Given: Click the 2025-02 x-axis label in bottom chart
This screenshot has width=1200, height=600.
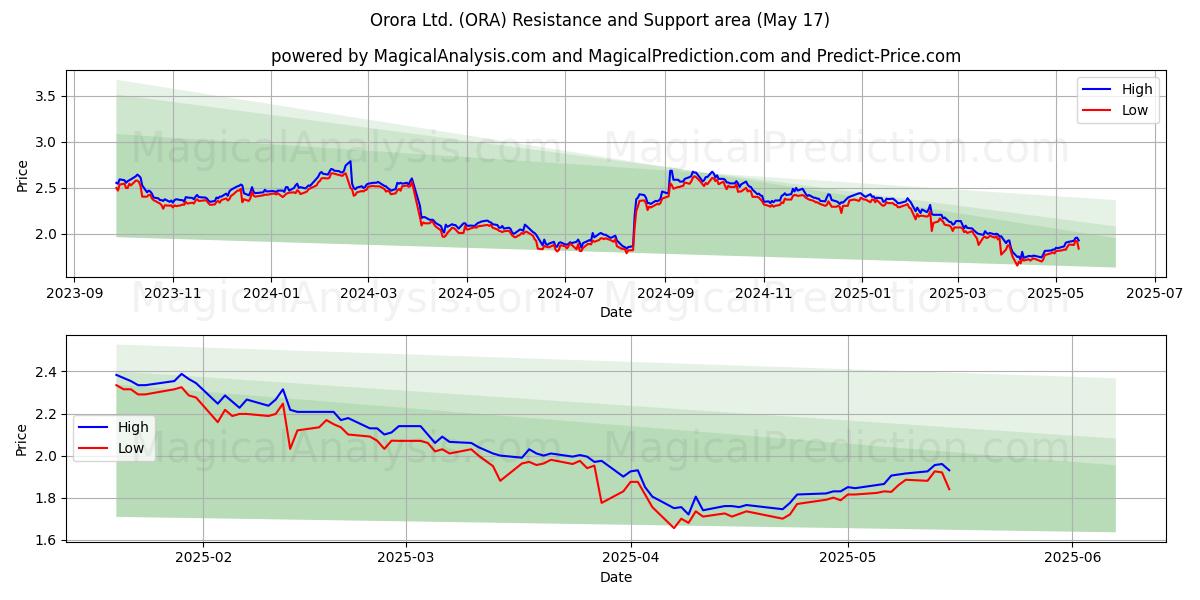Looking at the screenshot, I should click(203, 559).
